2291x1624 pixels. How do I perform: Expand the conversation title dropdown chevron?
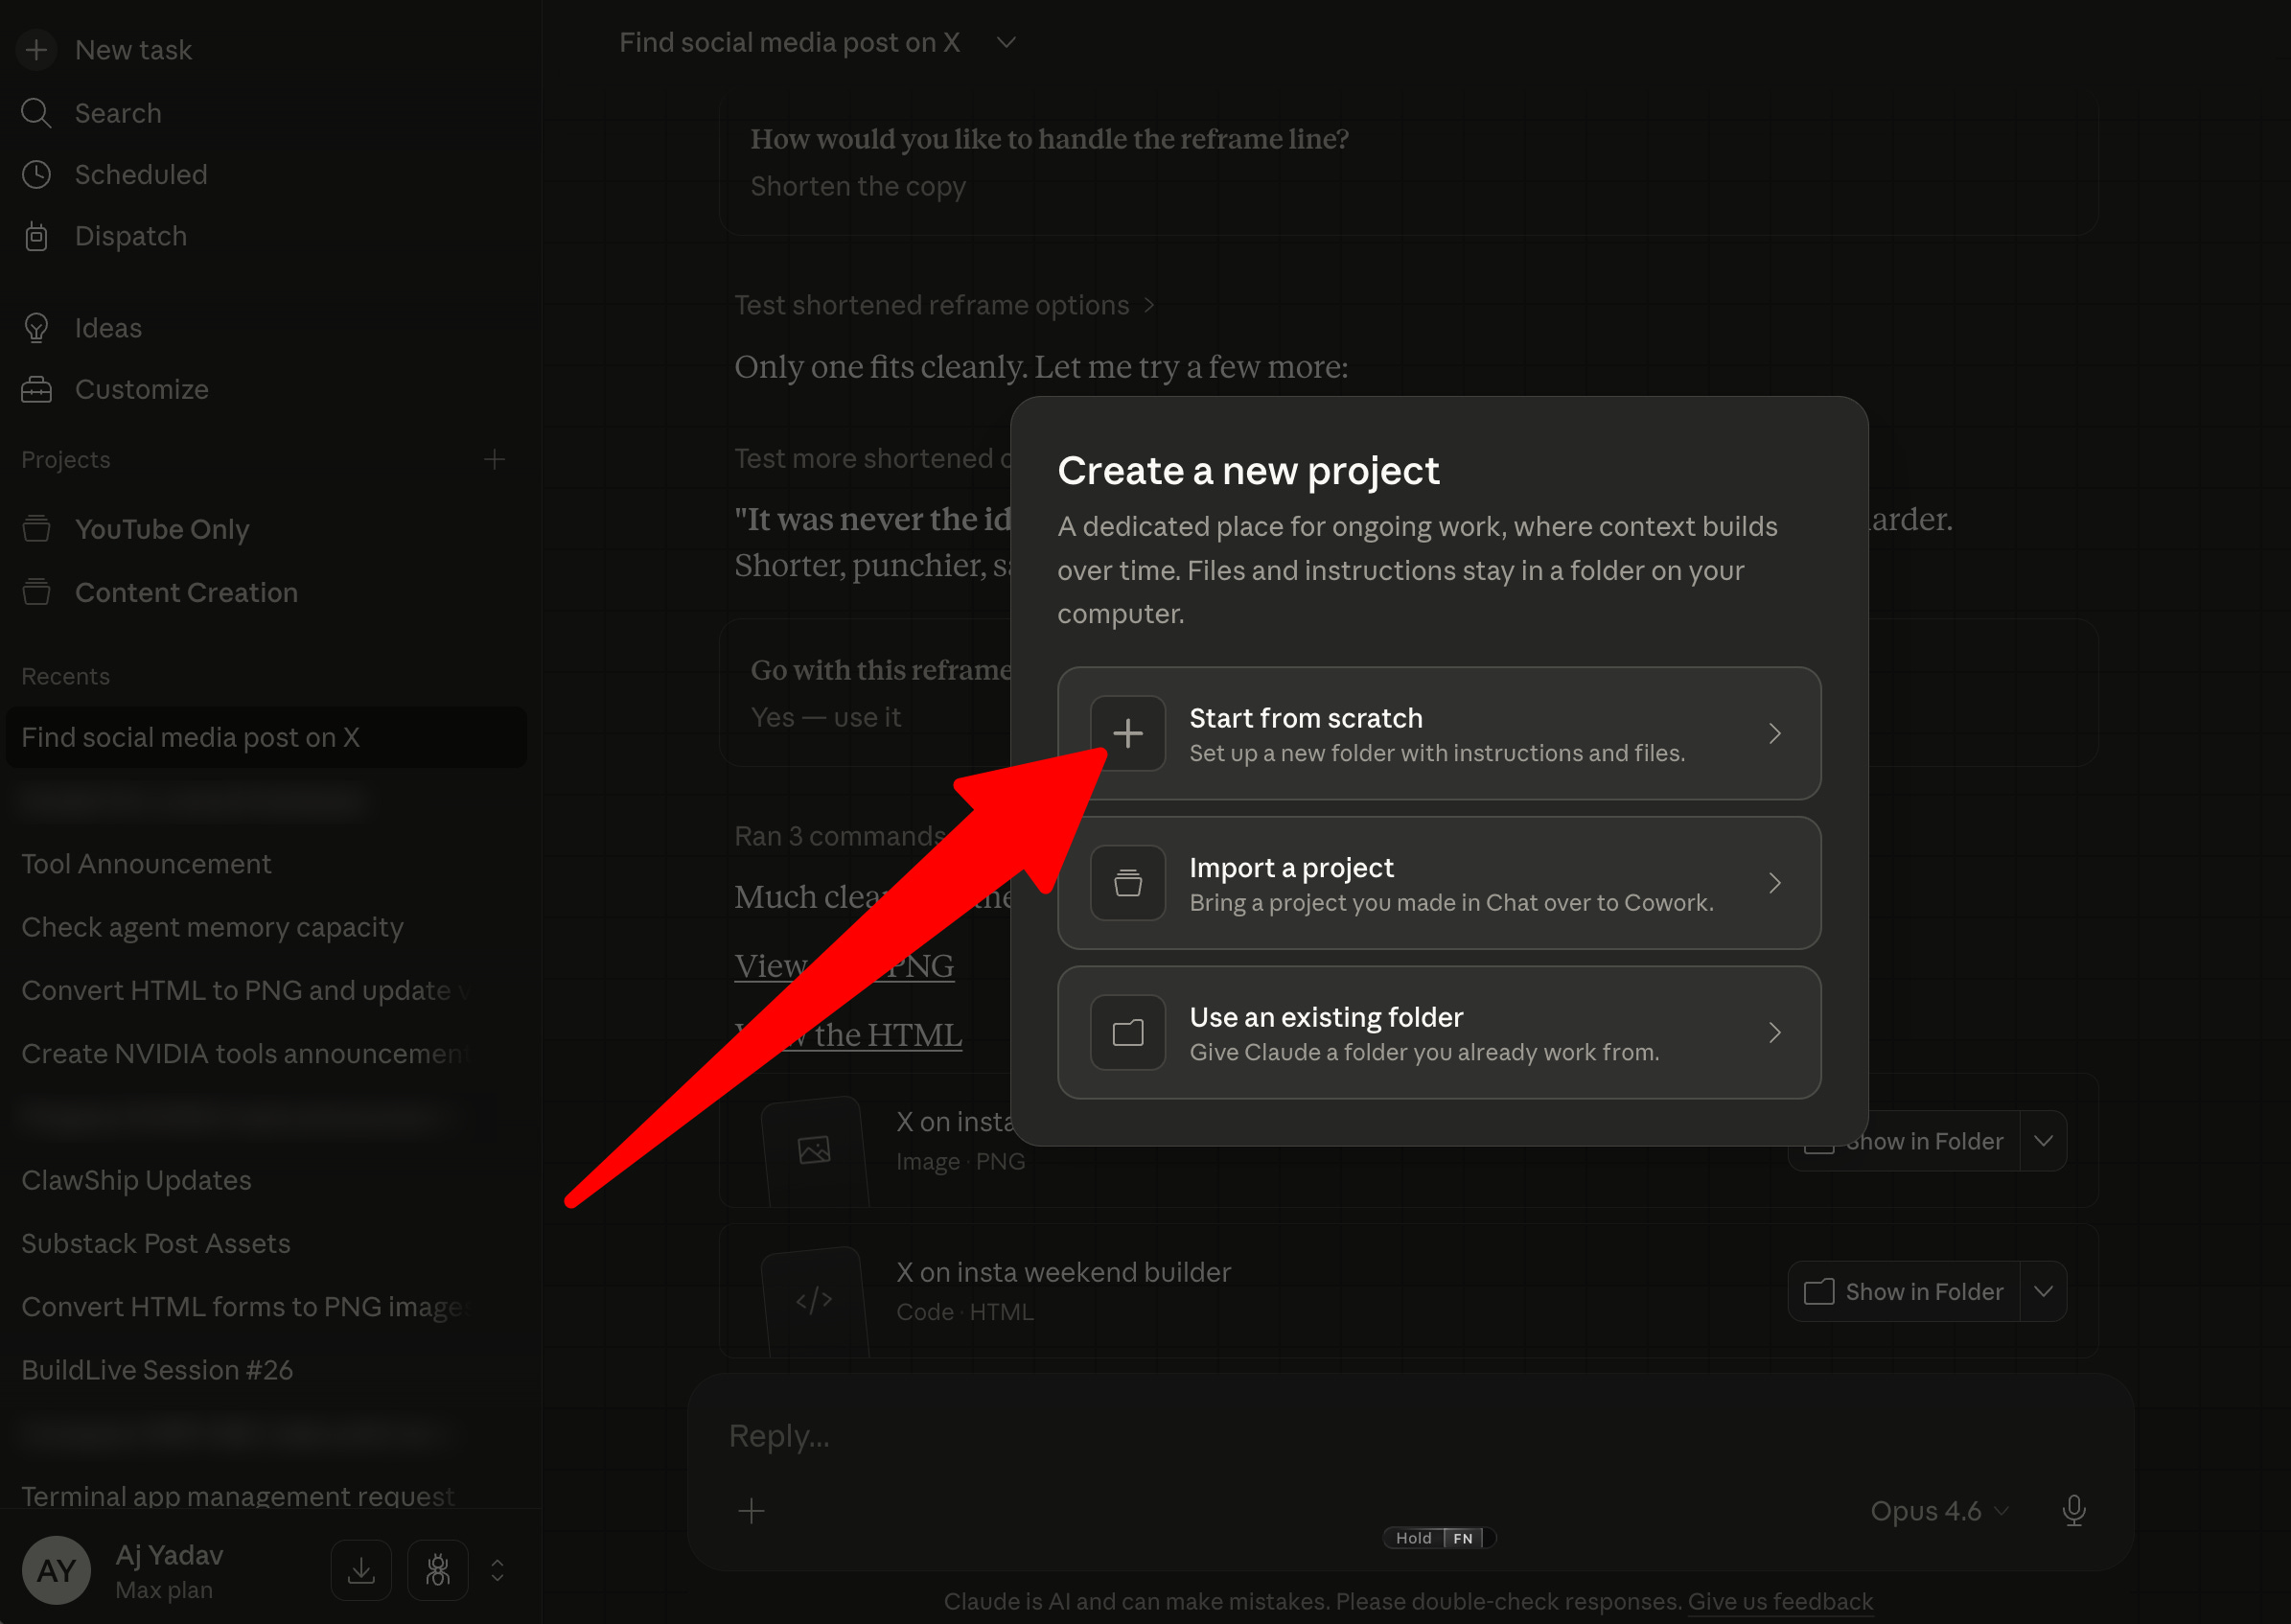point(1006,42)
